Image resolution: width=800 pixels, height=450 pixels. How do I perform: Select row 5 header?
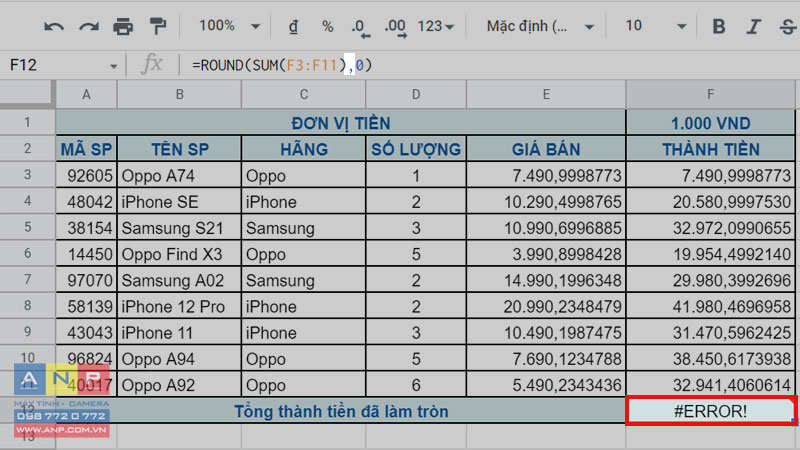coord(28,227)
